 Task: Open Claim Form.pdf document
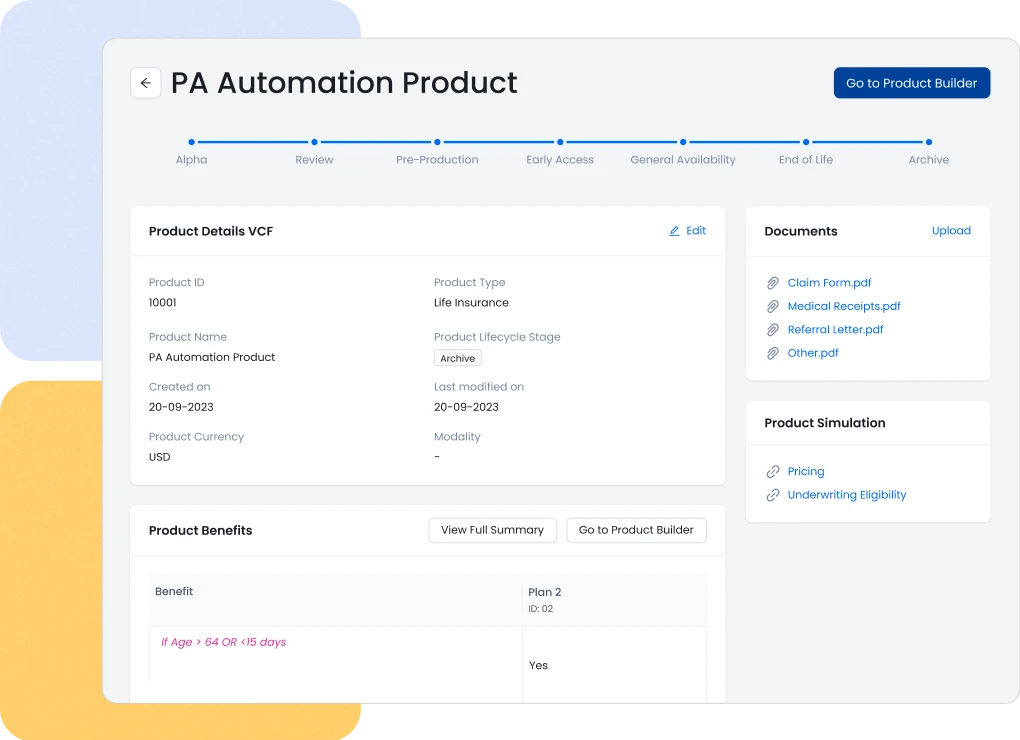829,283
